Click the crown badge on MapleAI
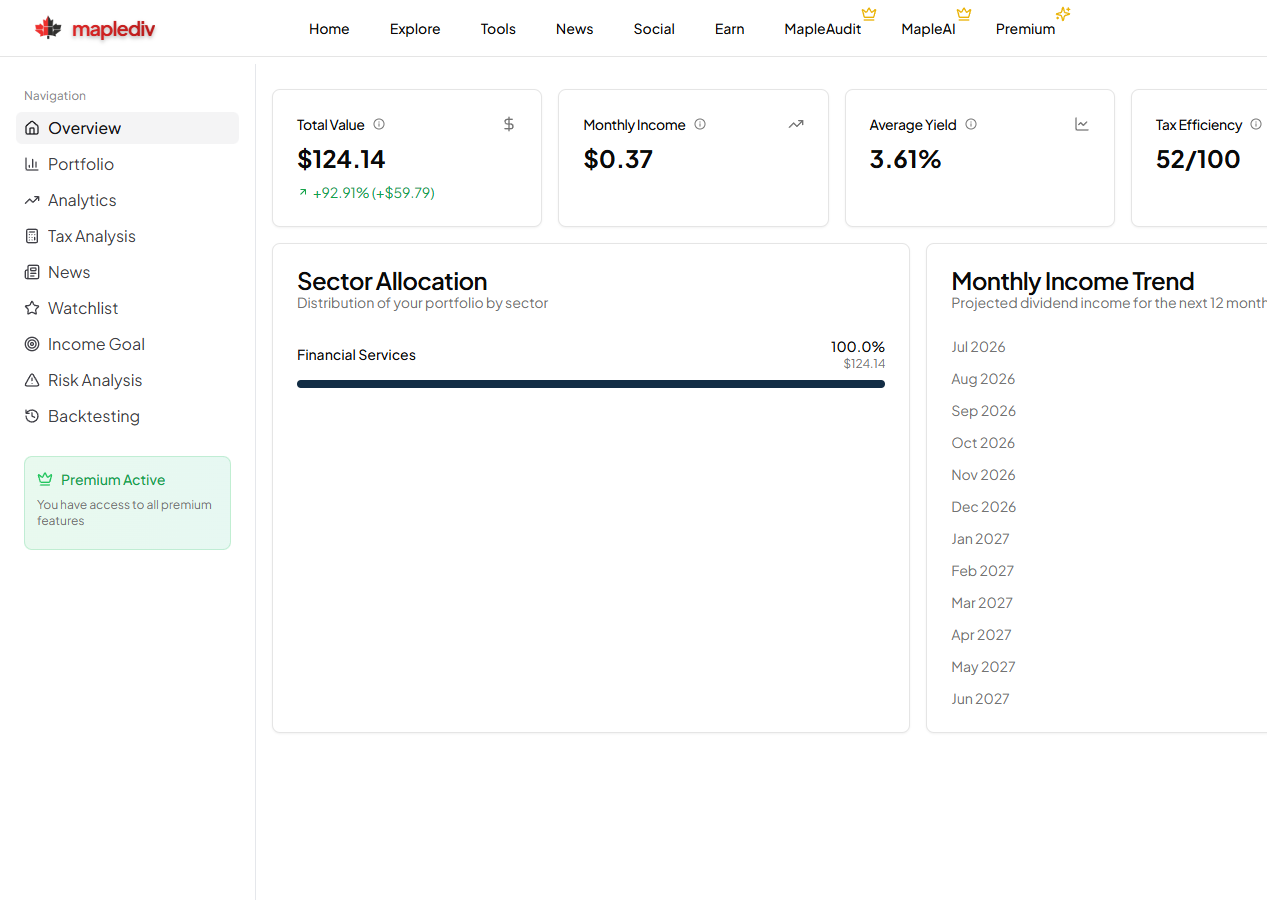The height and width of the screenshot is (906, 1267). point(964,14)
